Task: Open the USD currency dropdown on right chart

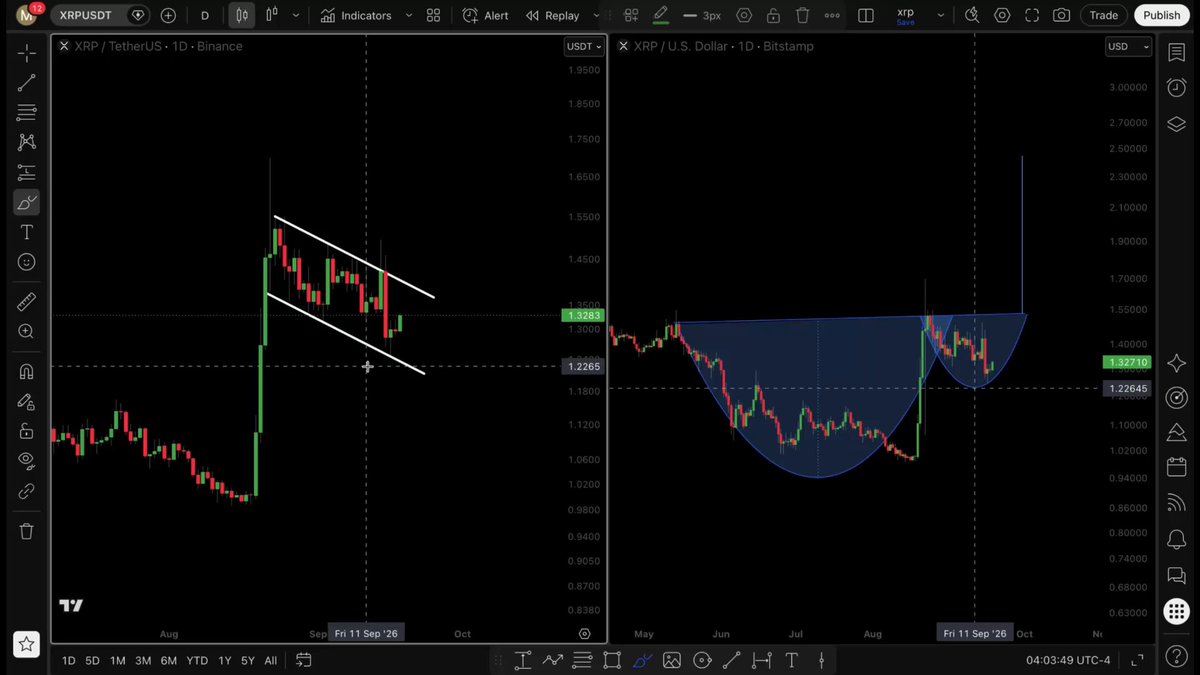Action: point(1128,46)
